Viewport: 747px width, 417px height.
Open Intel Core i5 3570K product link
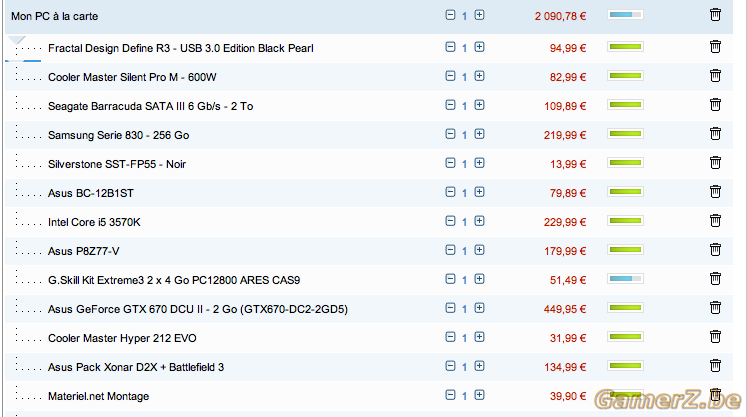point(94,222)
